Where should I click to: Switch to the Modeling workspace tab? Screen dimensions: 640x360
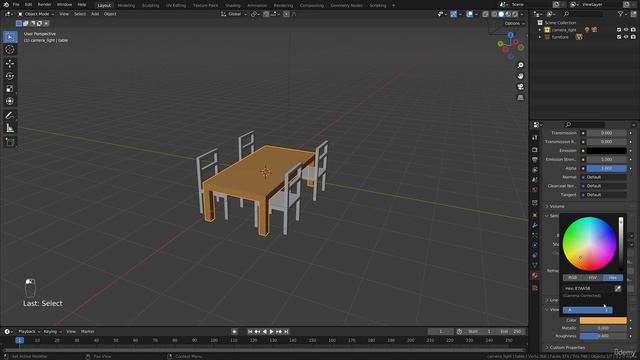click(126, 6)
